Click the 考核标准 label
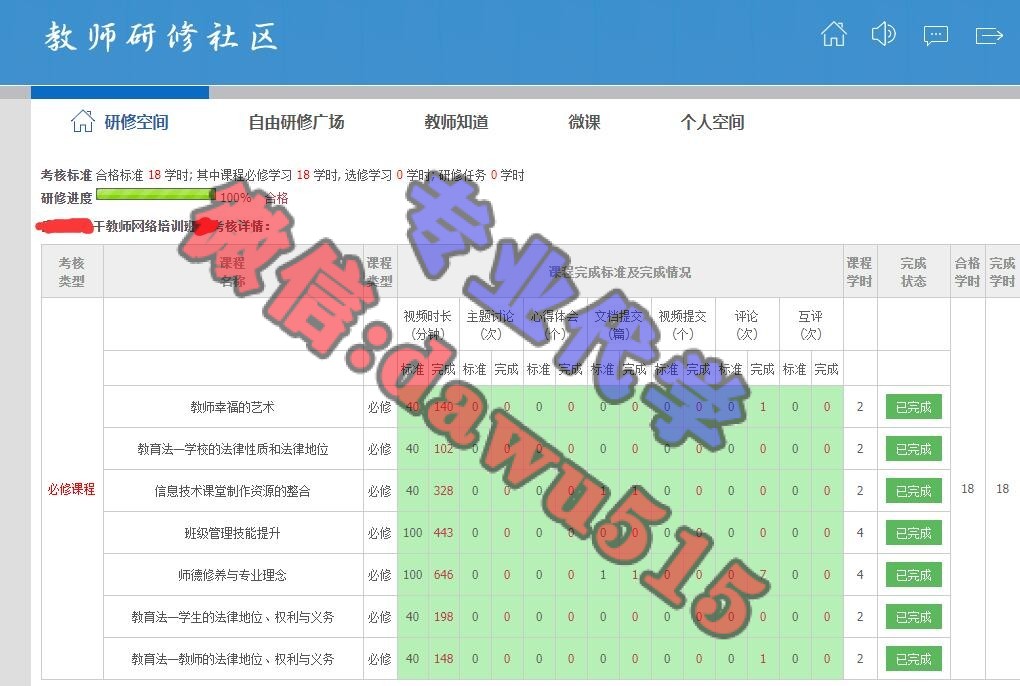Image resolution: width=1020 pixels, height=686 pixels. coord(66,175)
